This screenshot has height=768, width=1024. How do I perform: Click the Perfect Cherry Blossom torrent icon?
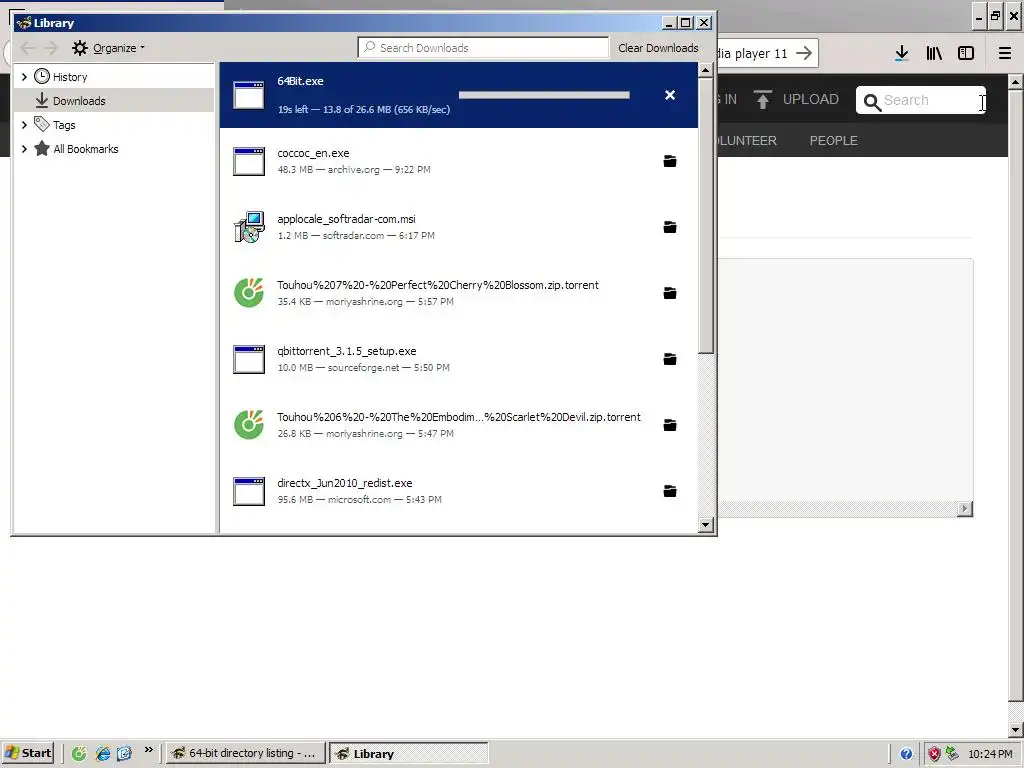249,293
